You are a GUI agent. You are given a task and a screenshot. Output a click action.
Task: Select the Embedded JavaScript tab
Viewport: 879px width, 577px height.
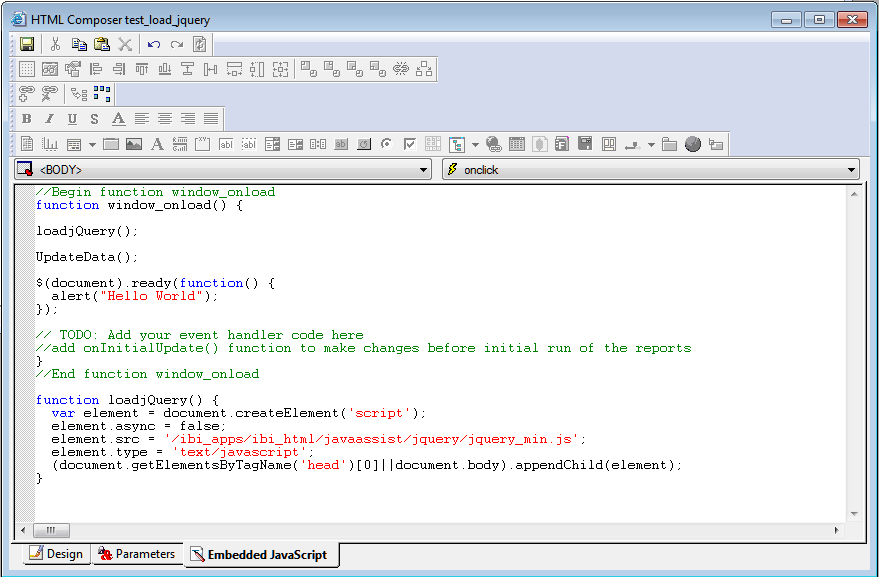tap(260, 555)
